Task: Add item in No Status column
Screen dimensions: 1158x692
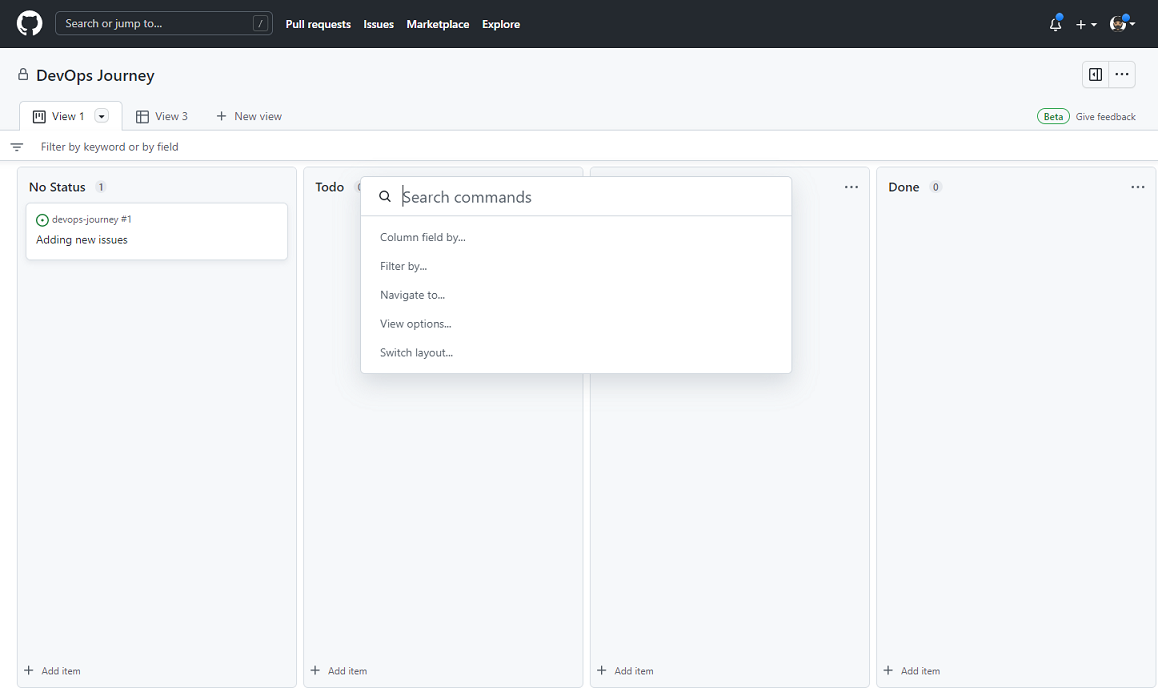Action: point(52,671)
